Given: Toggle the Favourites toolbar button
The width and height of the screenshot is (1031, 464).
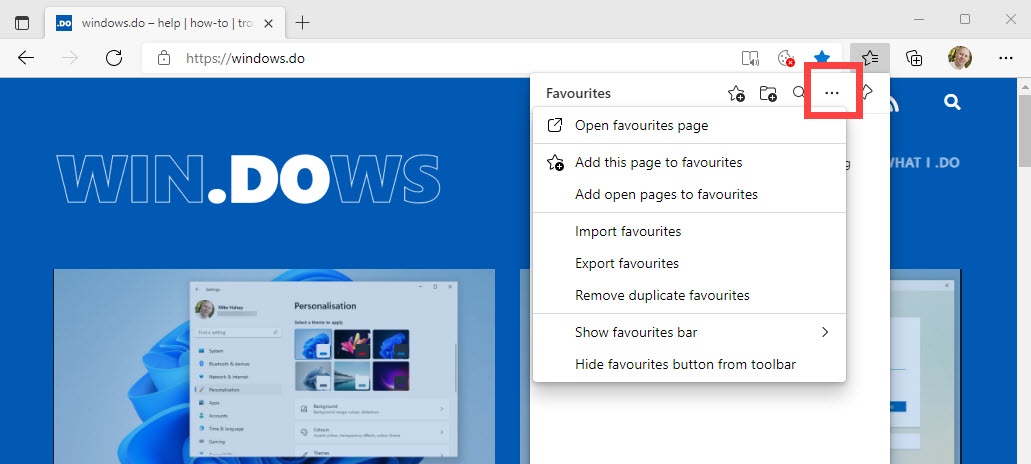Looking at the screenshot, I should click(870, 58).
